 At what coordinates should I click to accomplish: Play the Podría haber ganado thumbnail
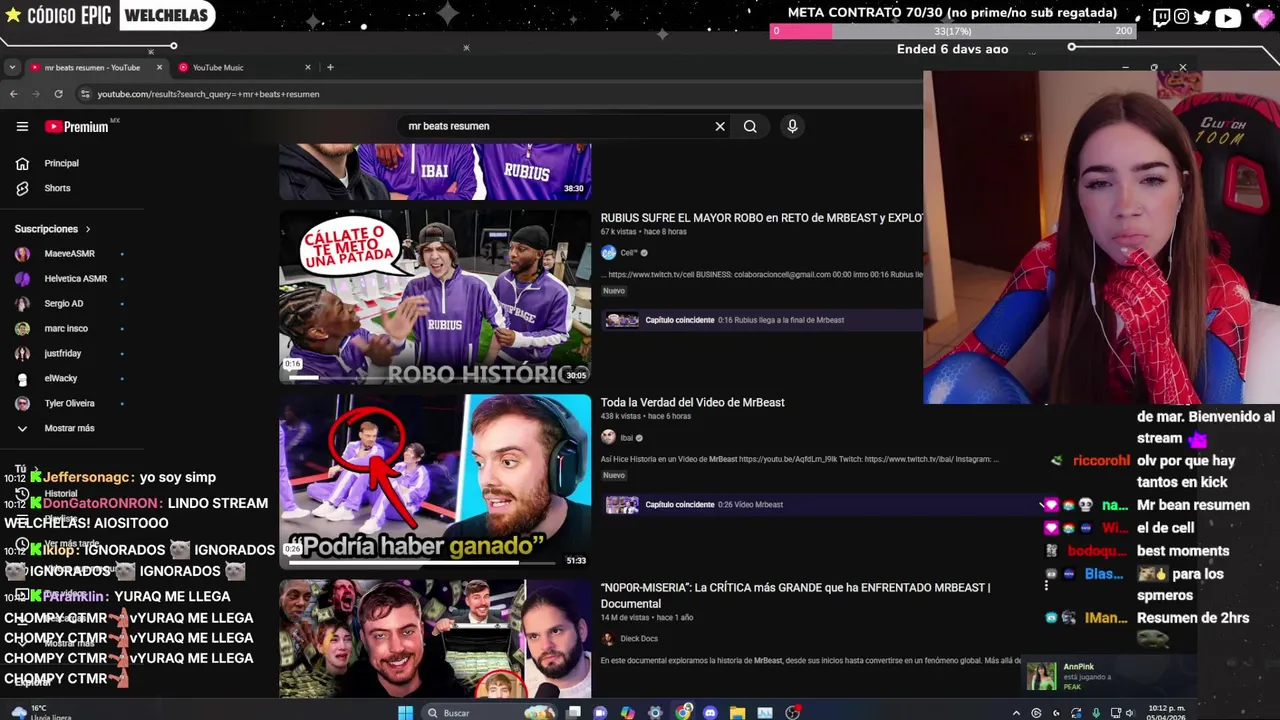point(435,482)
